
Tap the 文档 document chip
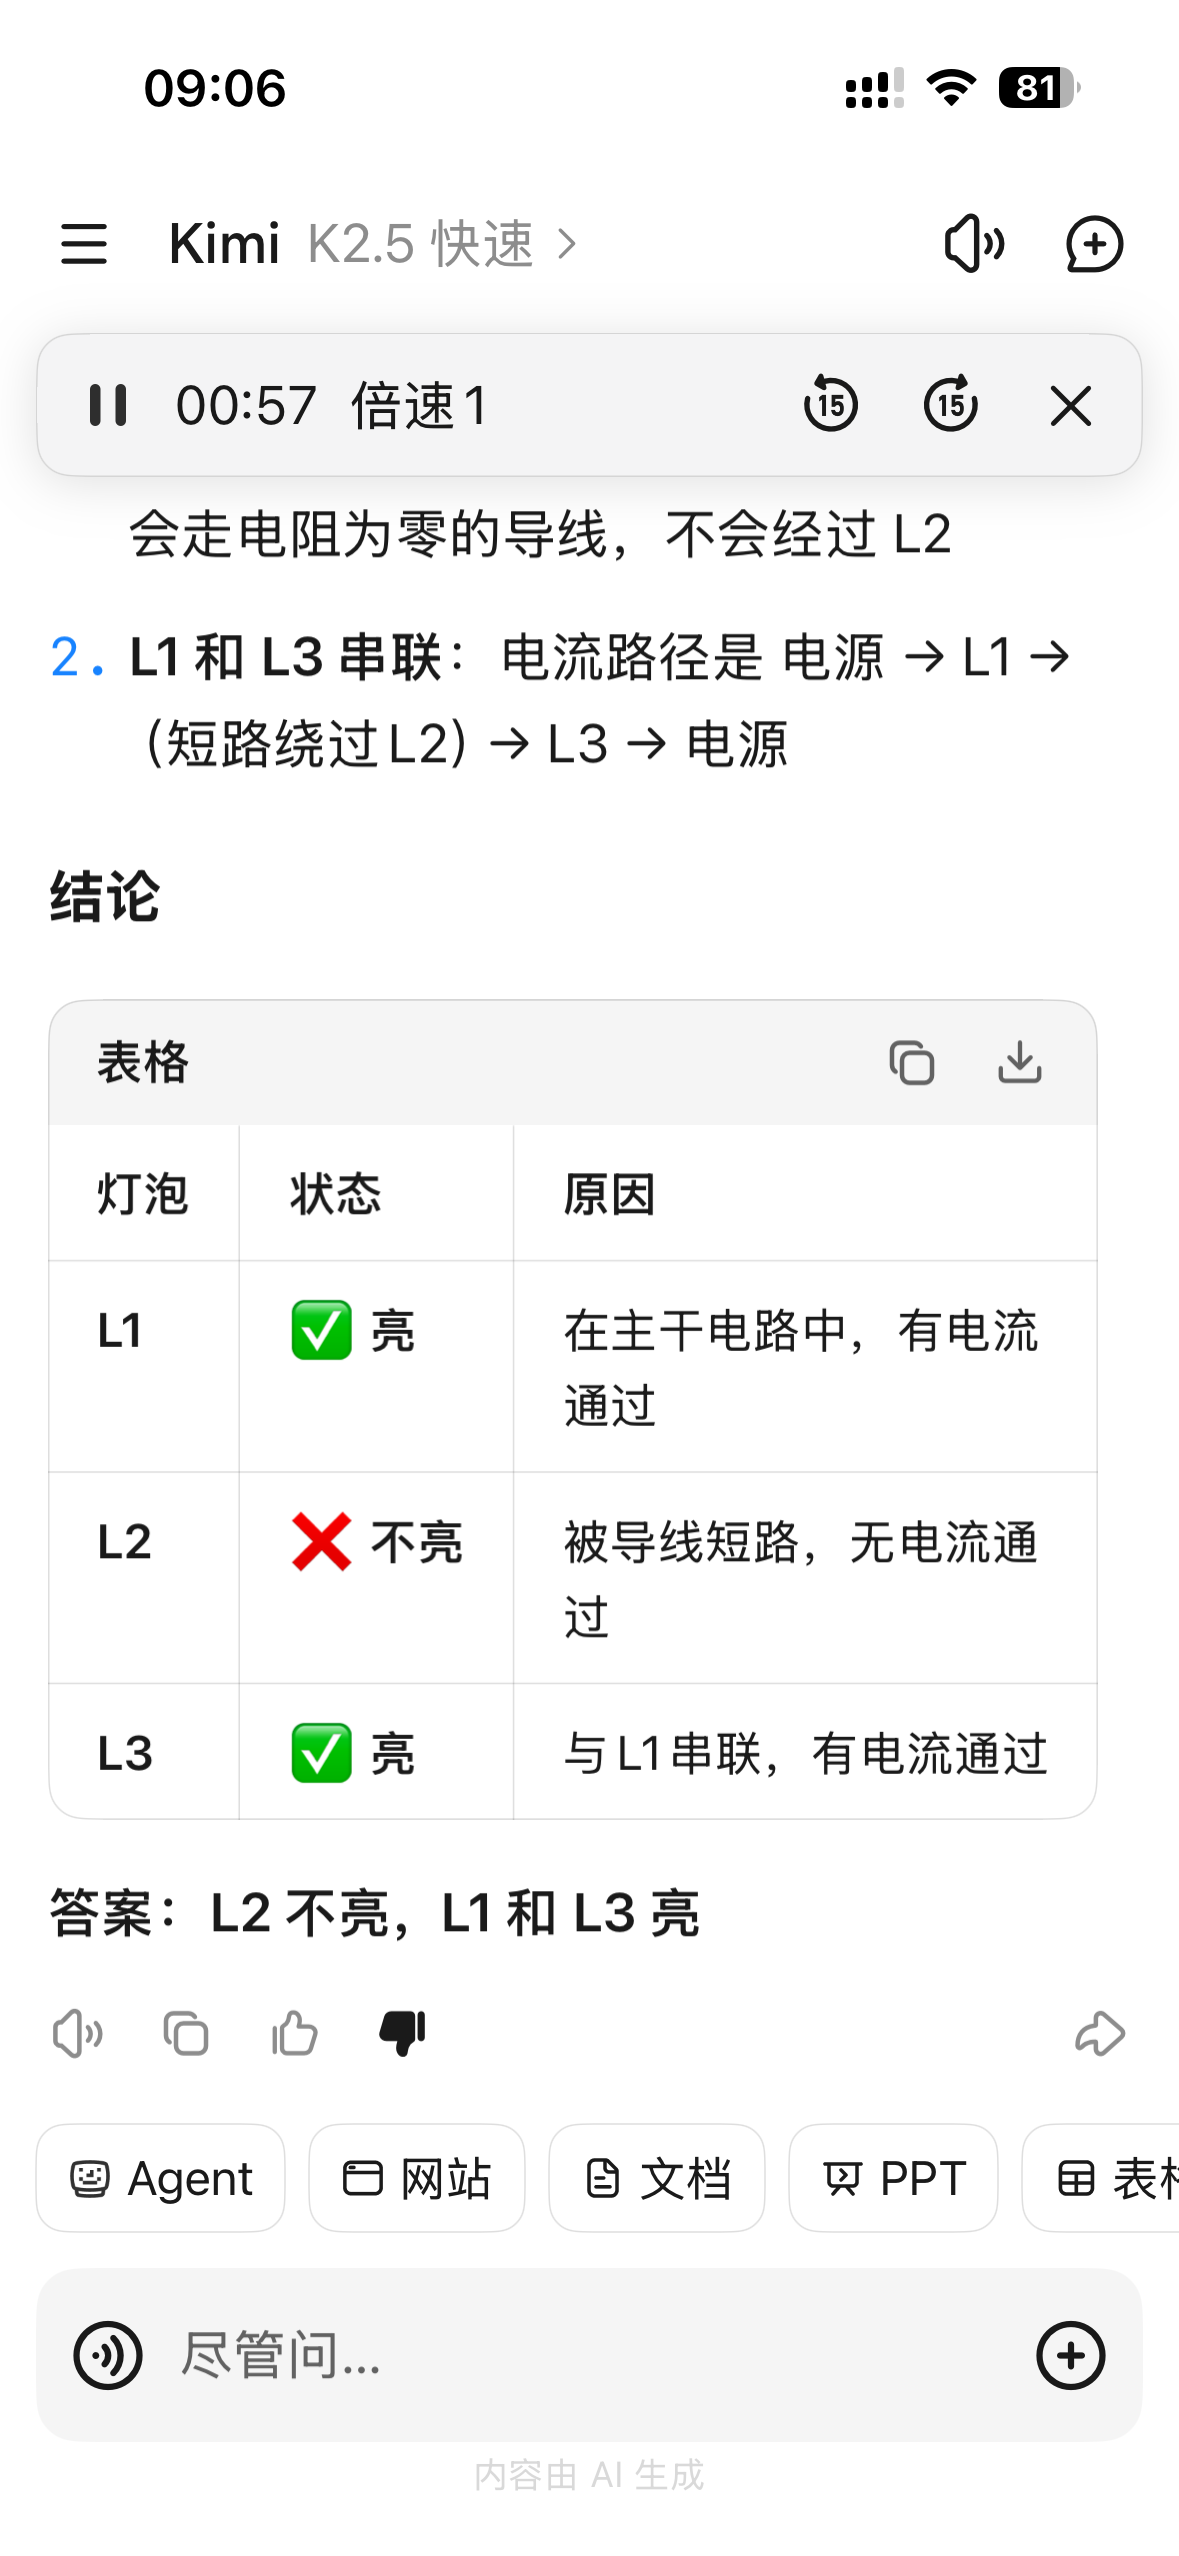point(657,2178)
